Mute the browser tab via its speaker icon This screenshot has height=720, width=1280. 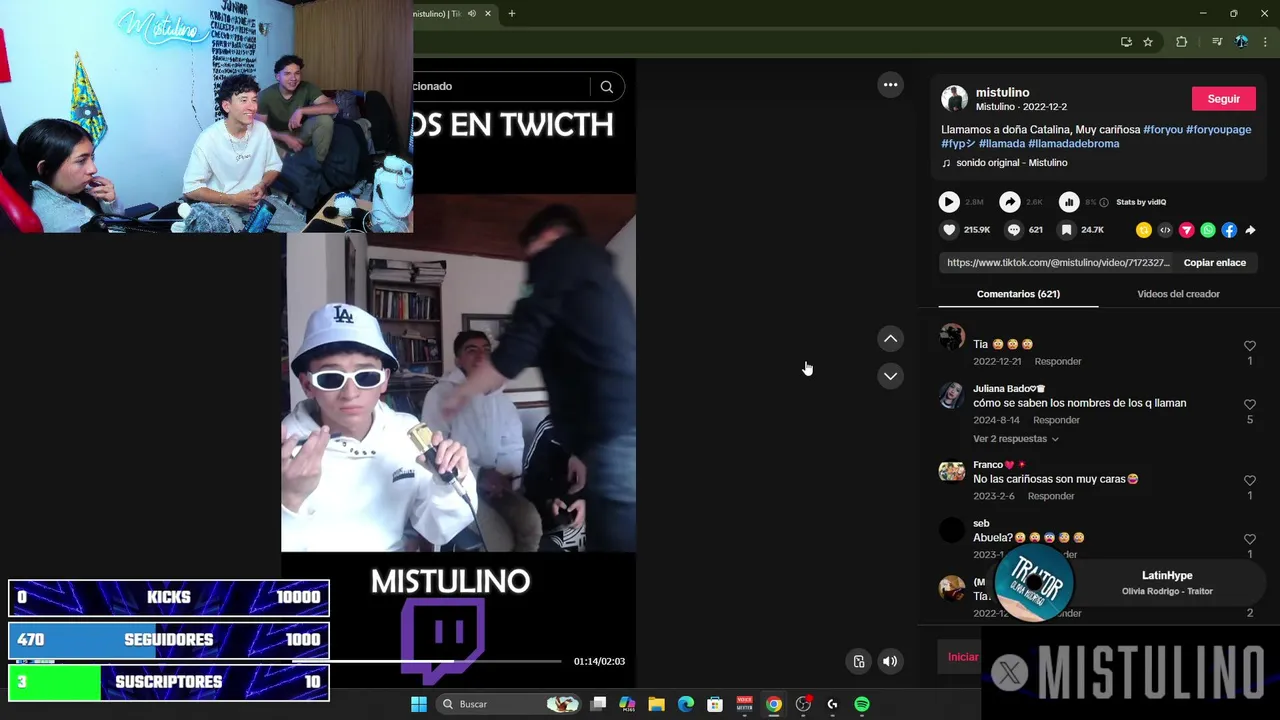(x=472, y=14)
